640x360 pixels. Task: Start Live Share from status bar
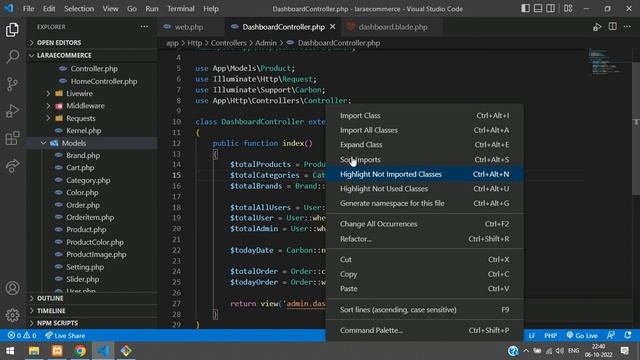coord(65,336)
